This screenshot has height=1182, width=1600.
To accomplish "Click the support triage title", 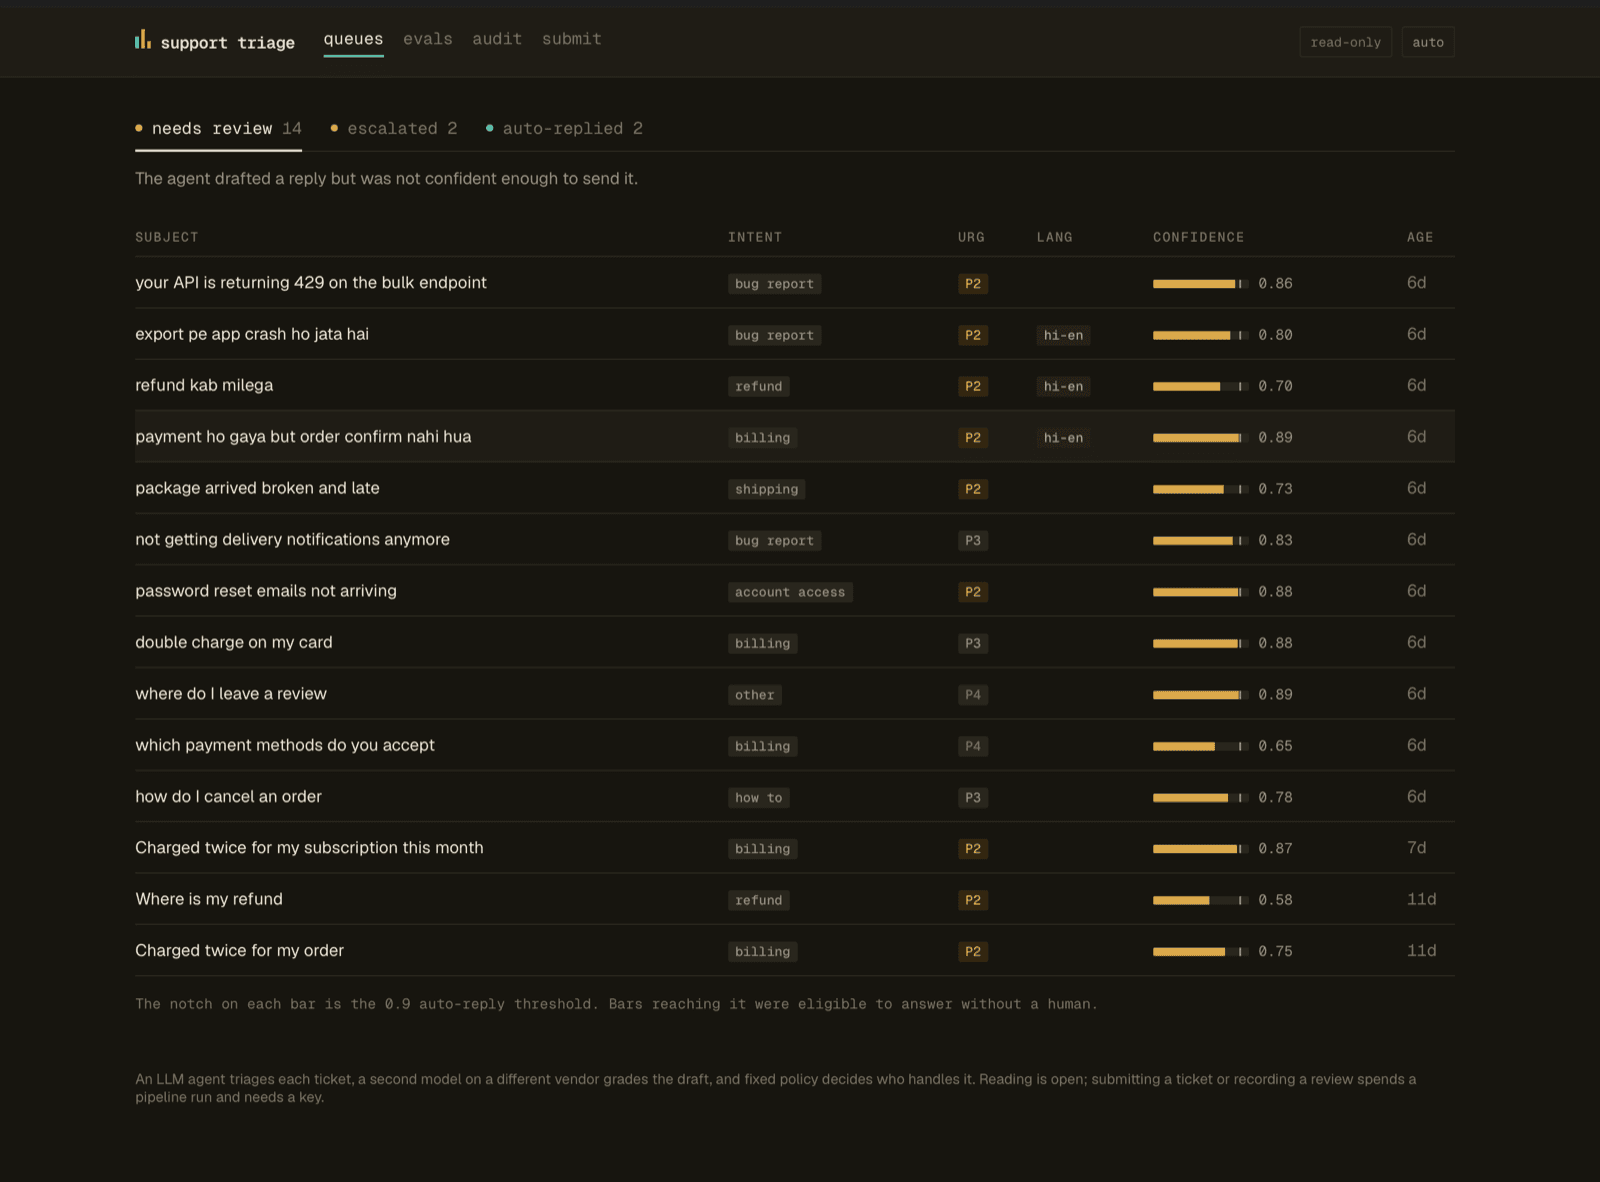I will (227, 42).
